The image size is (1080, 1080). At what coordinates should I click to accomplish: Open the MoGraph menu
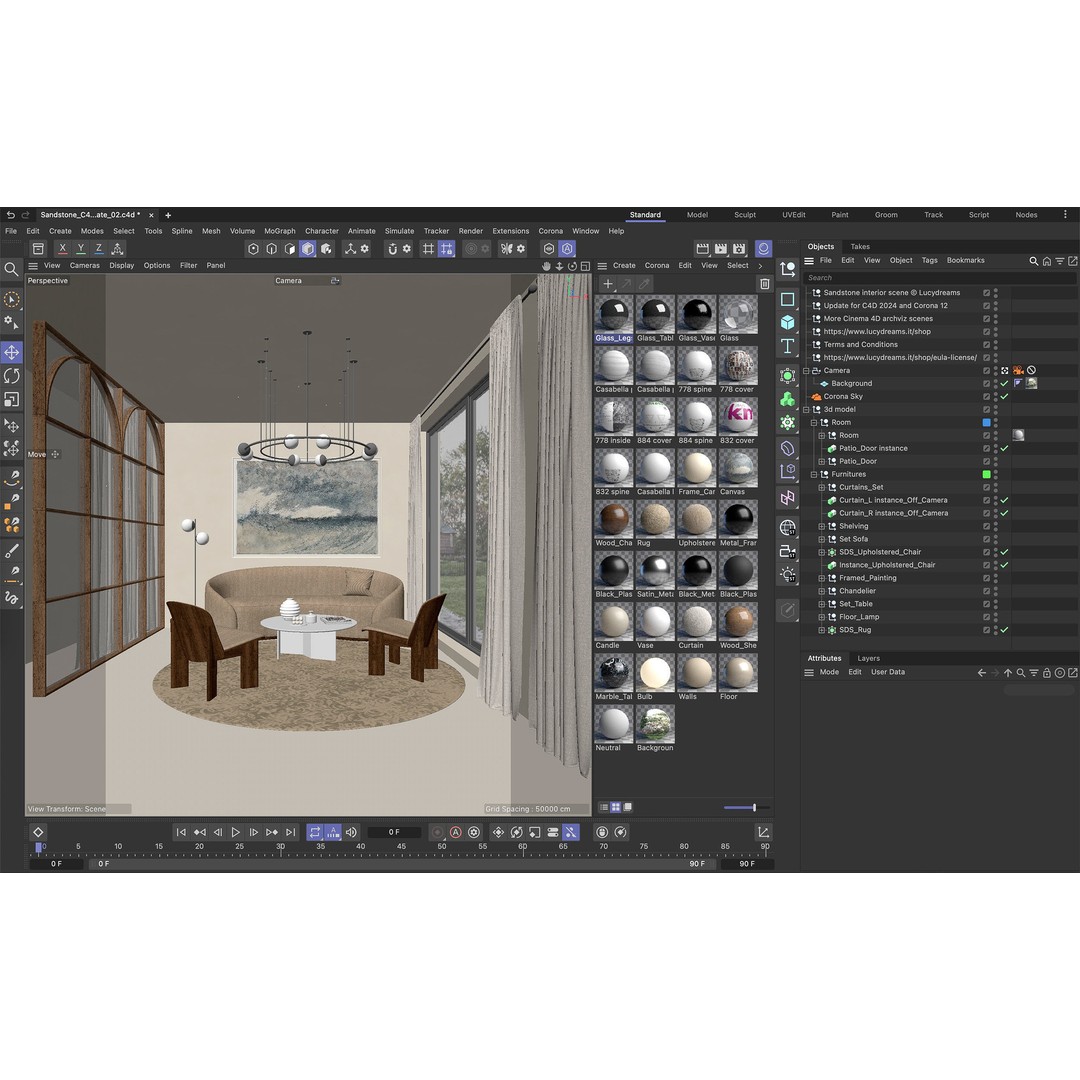tap(280, 231)
